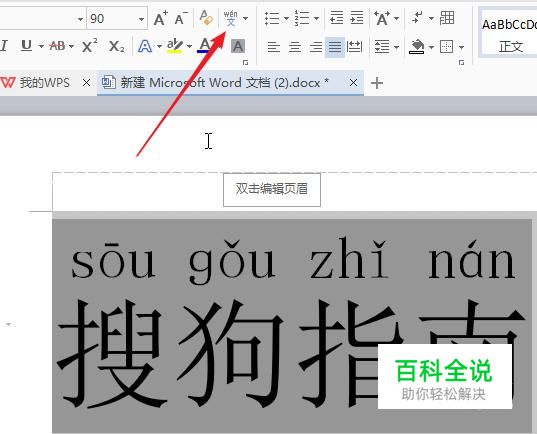Switch to 新建 Microsoft Word 文档 (2).docx tab
The width and height of the screenshot is (537, 434).
[x=230, y=83]
